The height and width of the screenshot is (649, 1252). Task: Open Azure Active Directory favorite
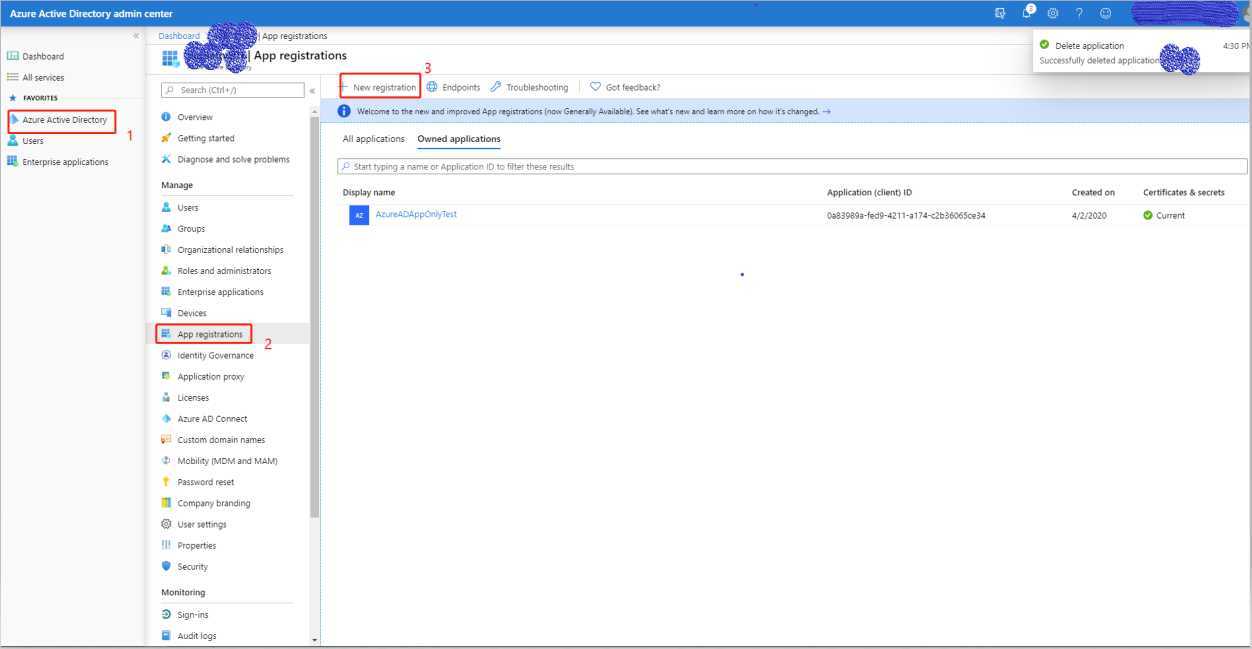pyautogui.click(x=64, y=120)
